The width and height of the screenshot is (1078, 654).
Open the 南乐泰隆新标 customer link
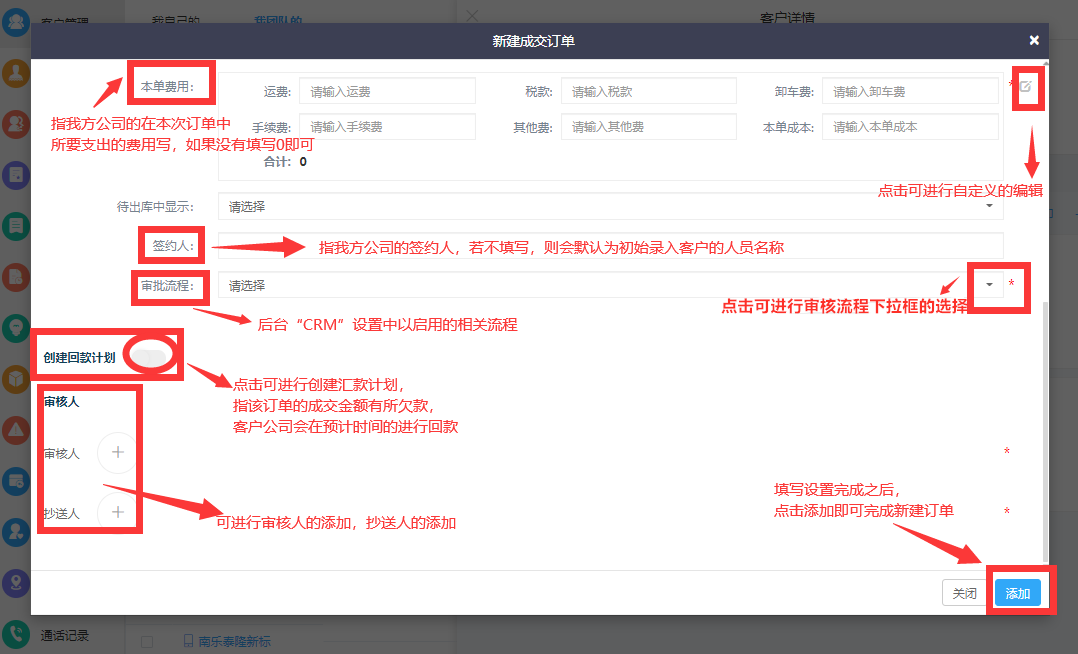(x=234, y=642)
